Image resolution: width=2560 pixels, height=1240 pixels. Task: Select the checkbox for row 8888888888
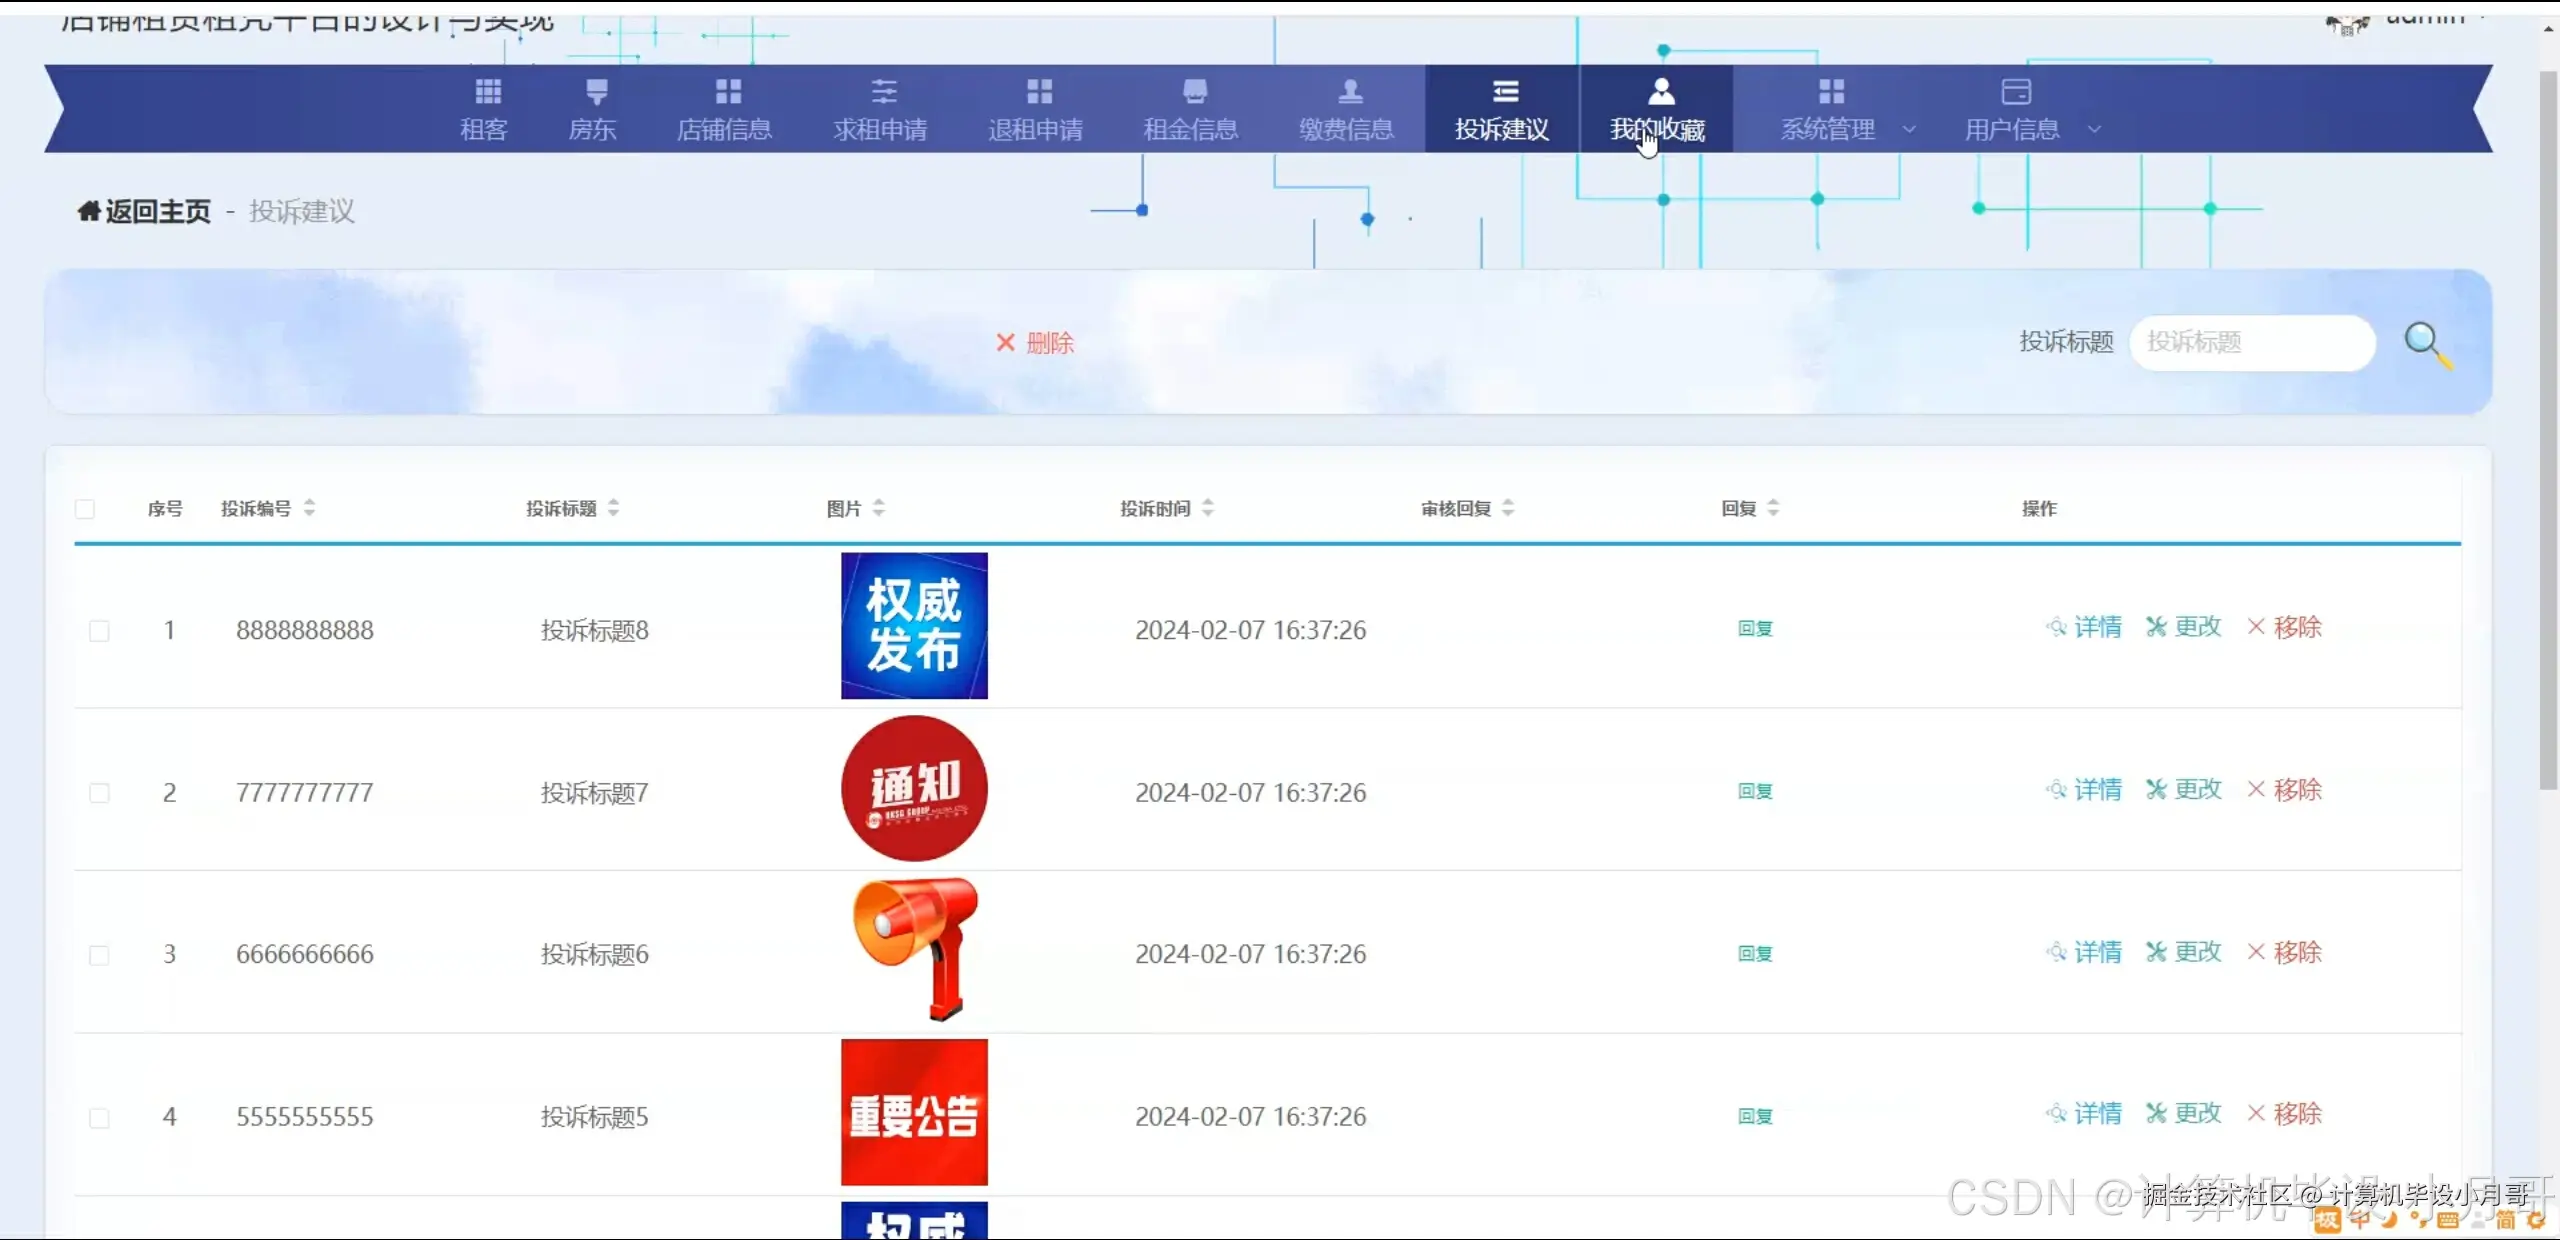[100, 630]
